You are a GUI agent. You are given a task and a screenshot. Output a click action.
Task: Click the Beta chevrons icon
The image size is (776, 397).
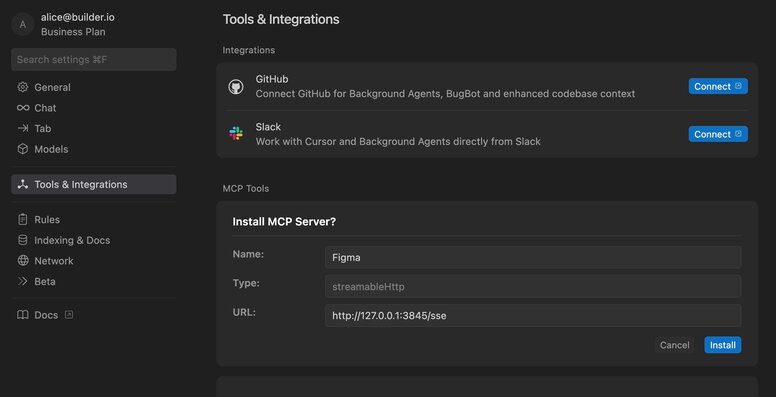[23, 281]
